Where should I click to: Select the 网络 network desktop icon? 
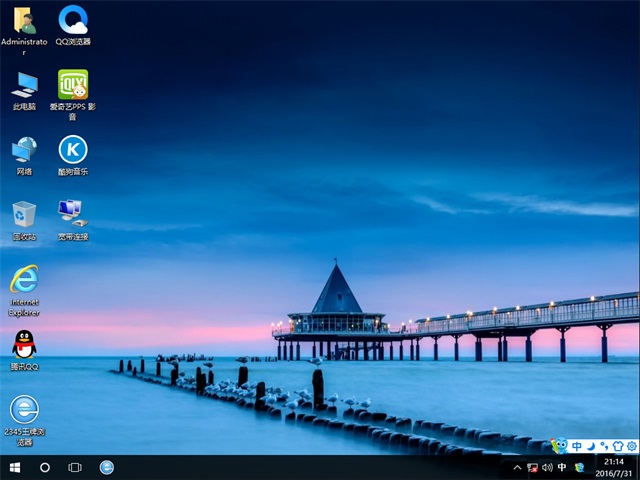24,150
